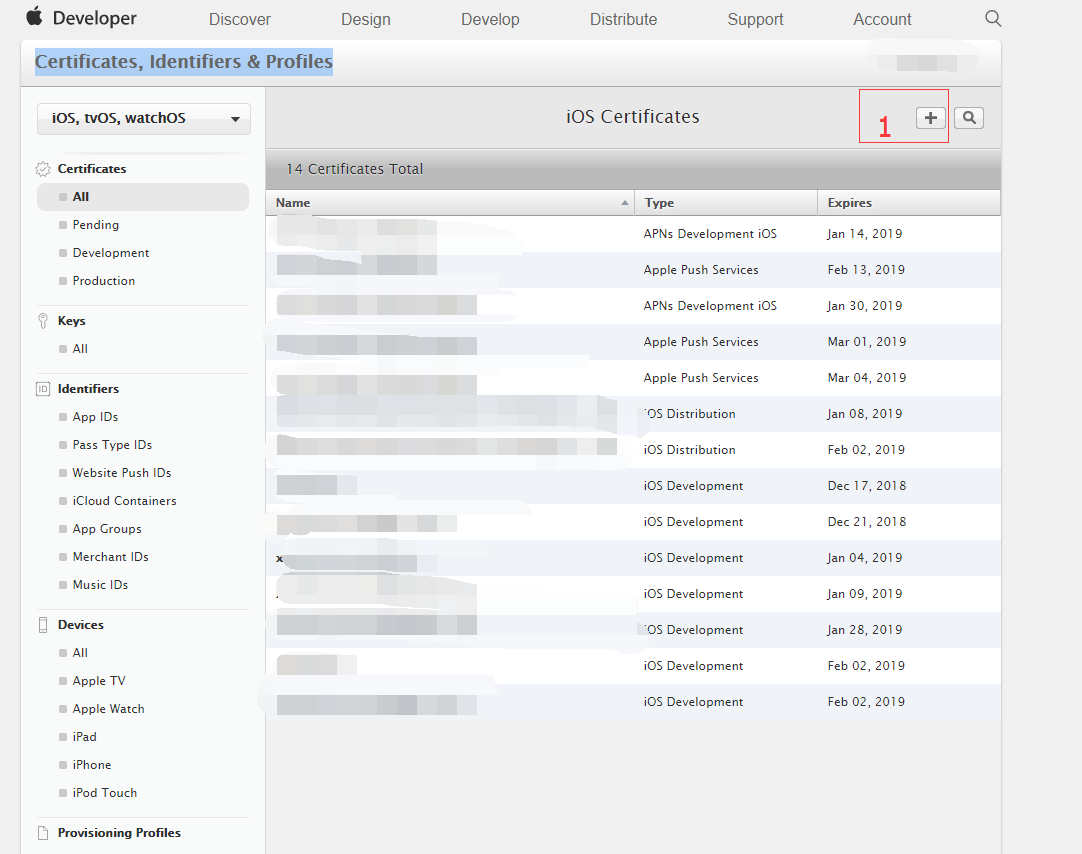Open the Distribute menu
This screenshot has height=854, width=1082.
click(x=623, y=19)
